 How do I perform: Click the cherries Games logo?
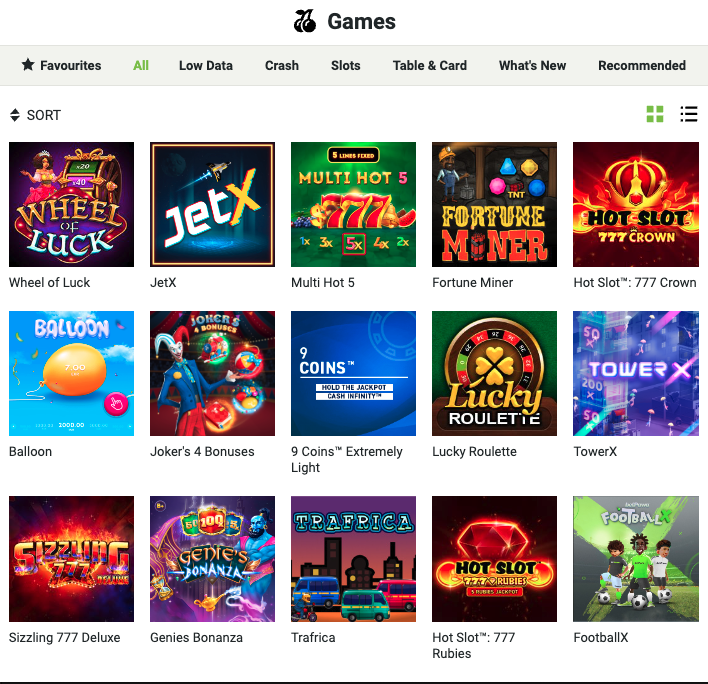pyautogui.click(x=305, y=21)
